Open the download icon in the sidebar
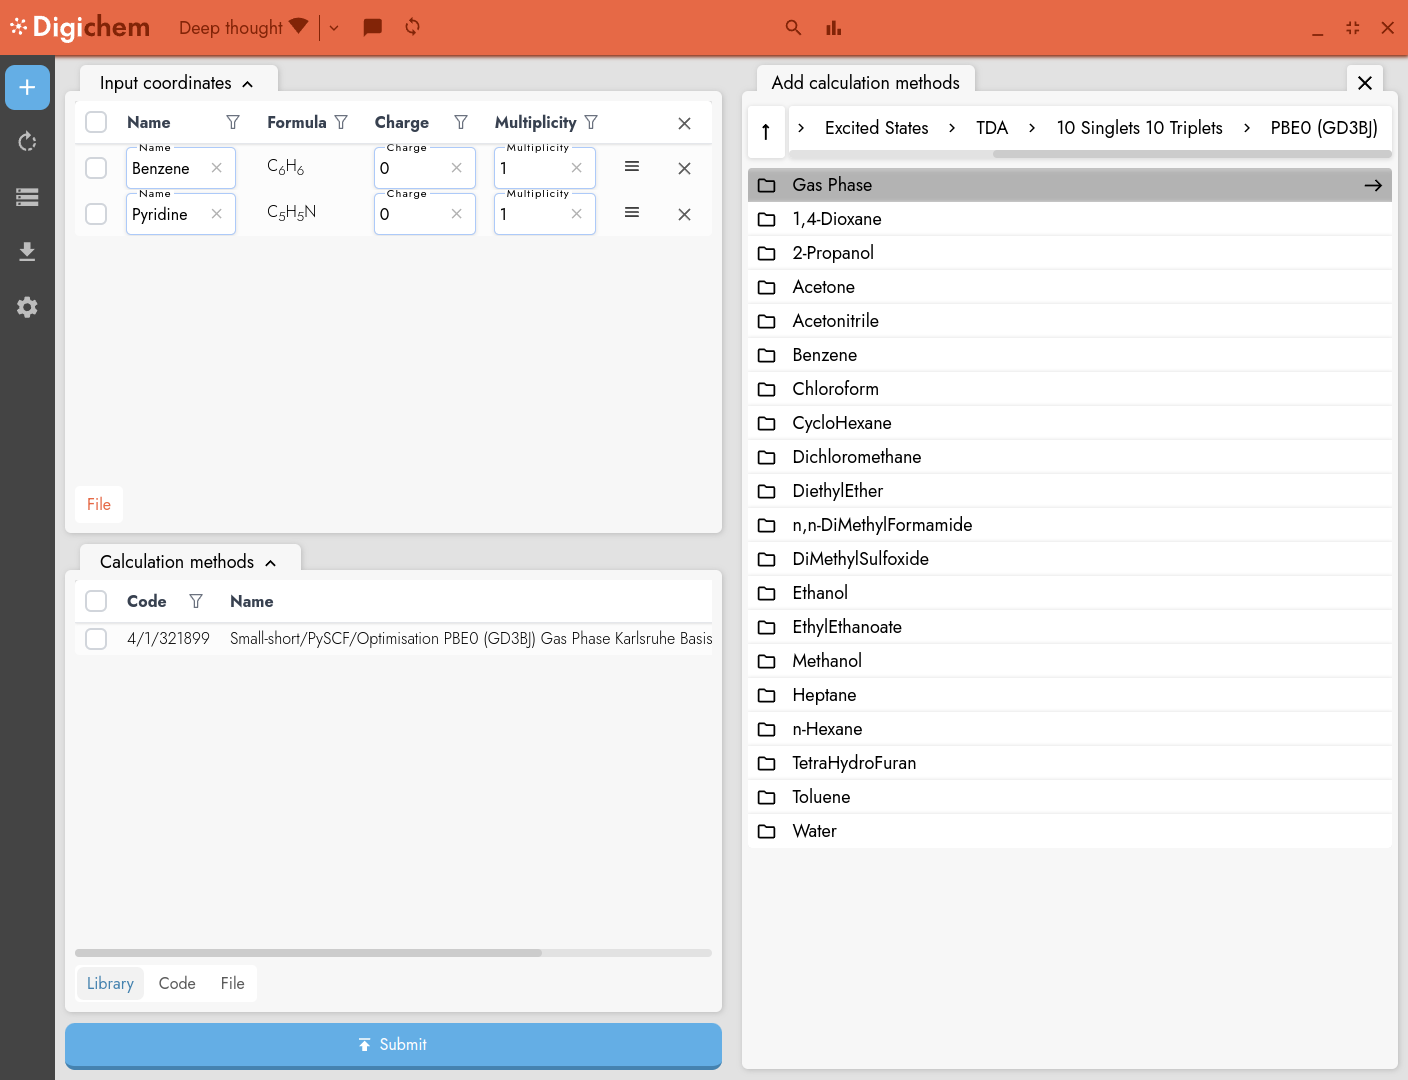The height and width of the screenshot is (1080, 1408). pos(27,251)
